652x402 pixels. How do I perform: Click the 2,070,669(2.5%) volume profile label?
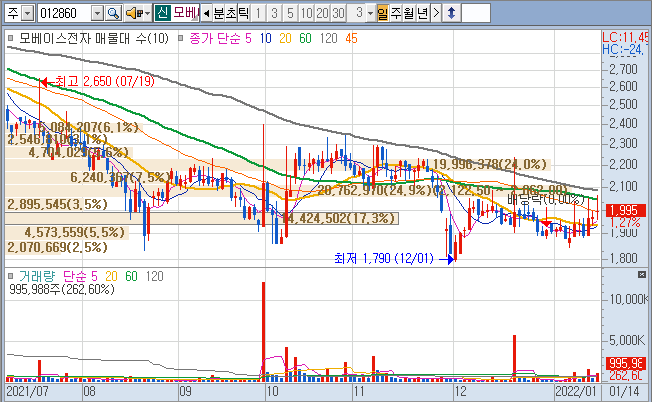(x=57, y=247)
